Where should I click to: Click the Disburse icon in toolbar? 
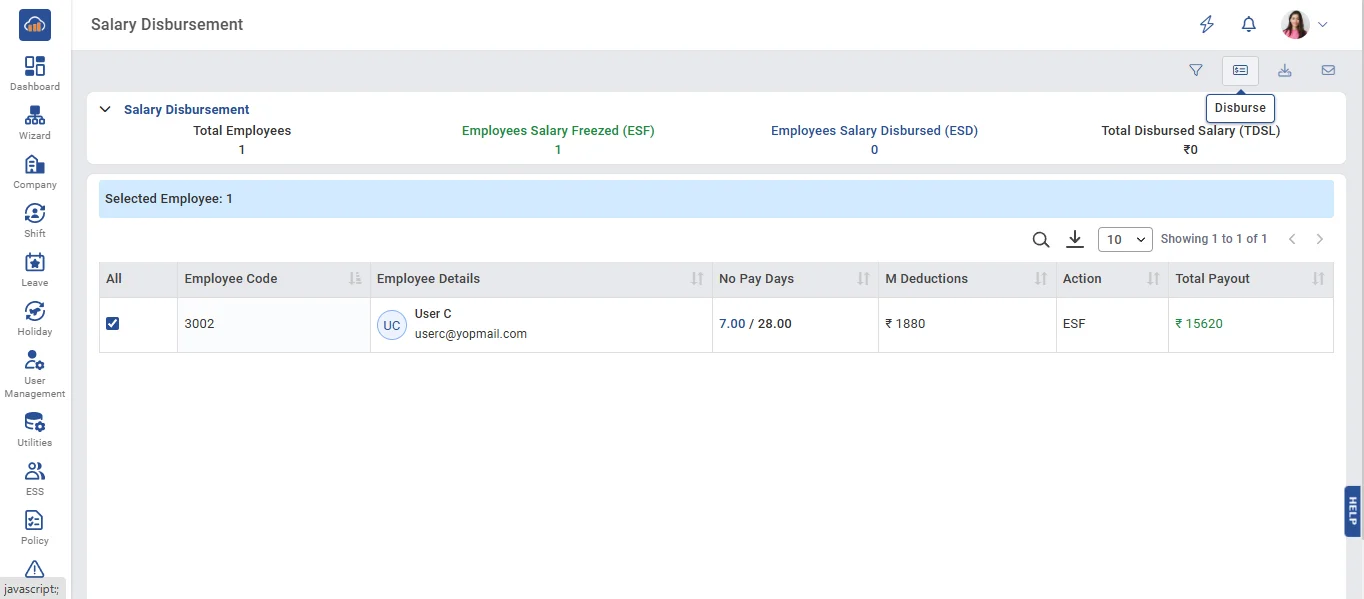[x=1240, y=70]
